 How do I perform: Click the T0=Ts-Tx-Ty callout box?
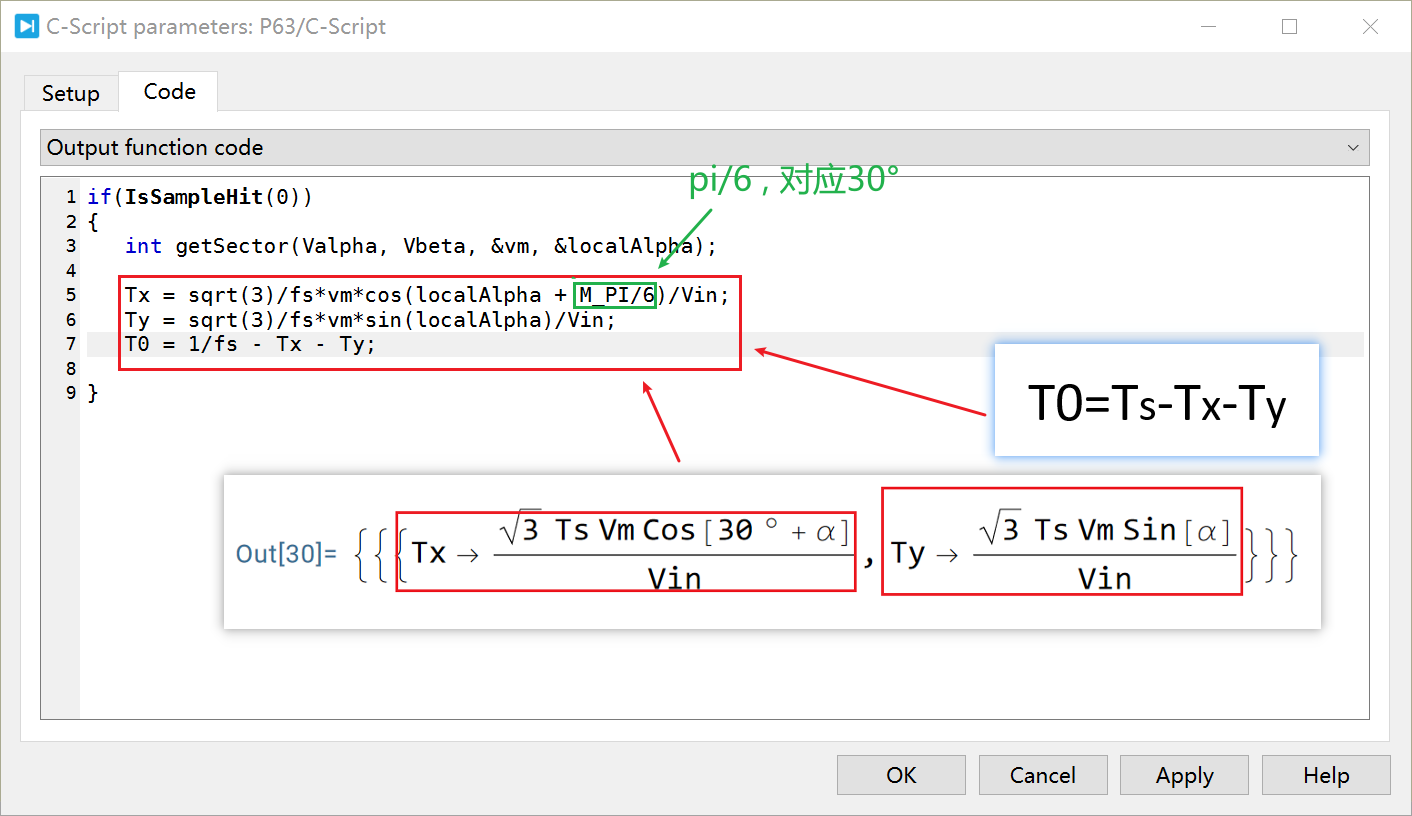[1155, 399]
